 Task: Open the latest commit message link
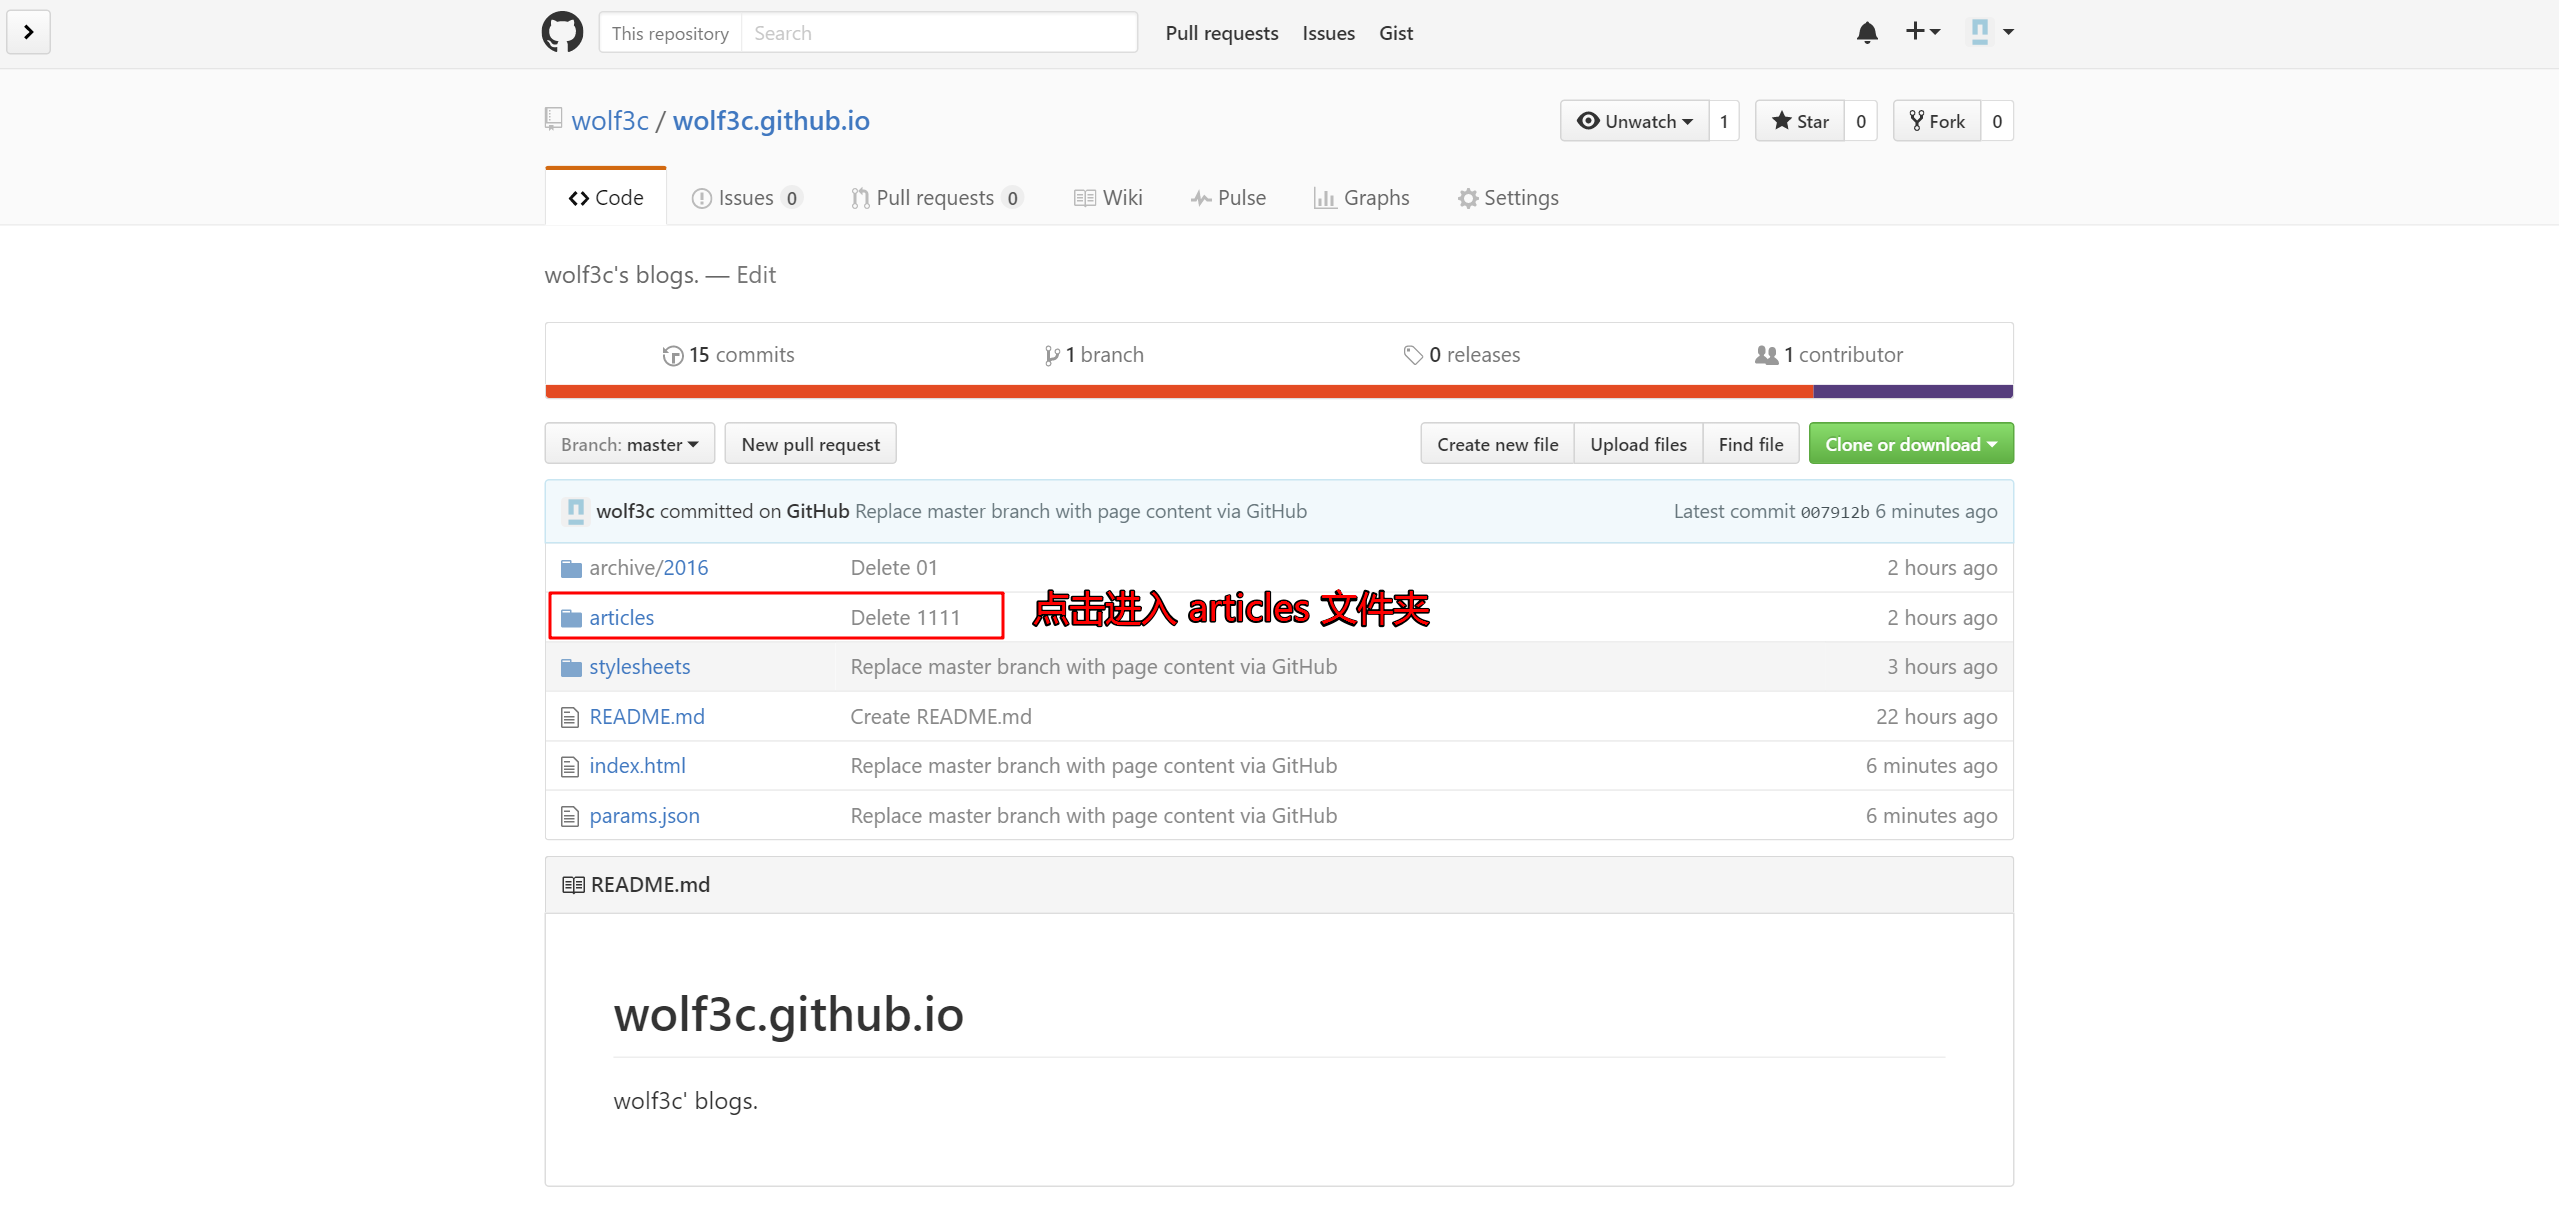[1080, 511]
